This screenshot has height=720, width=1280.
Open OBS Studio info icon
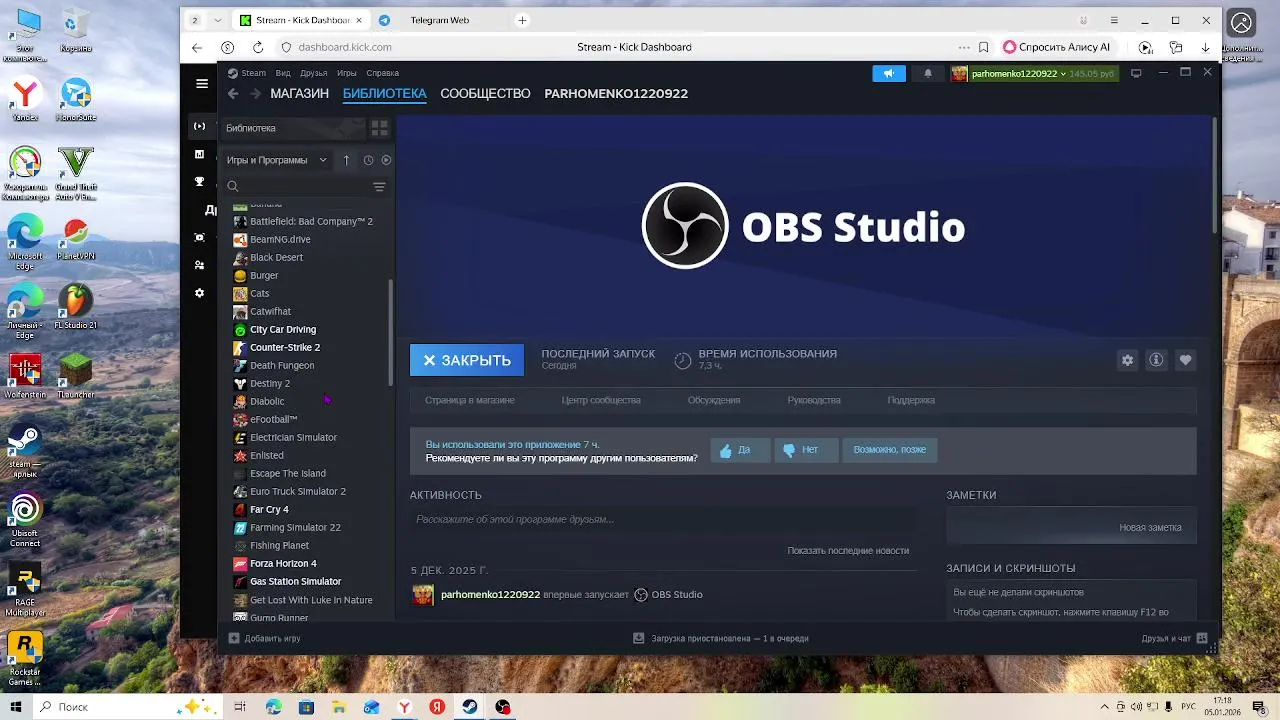[1156, 360]
